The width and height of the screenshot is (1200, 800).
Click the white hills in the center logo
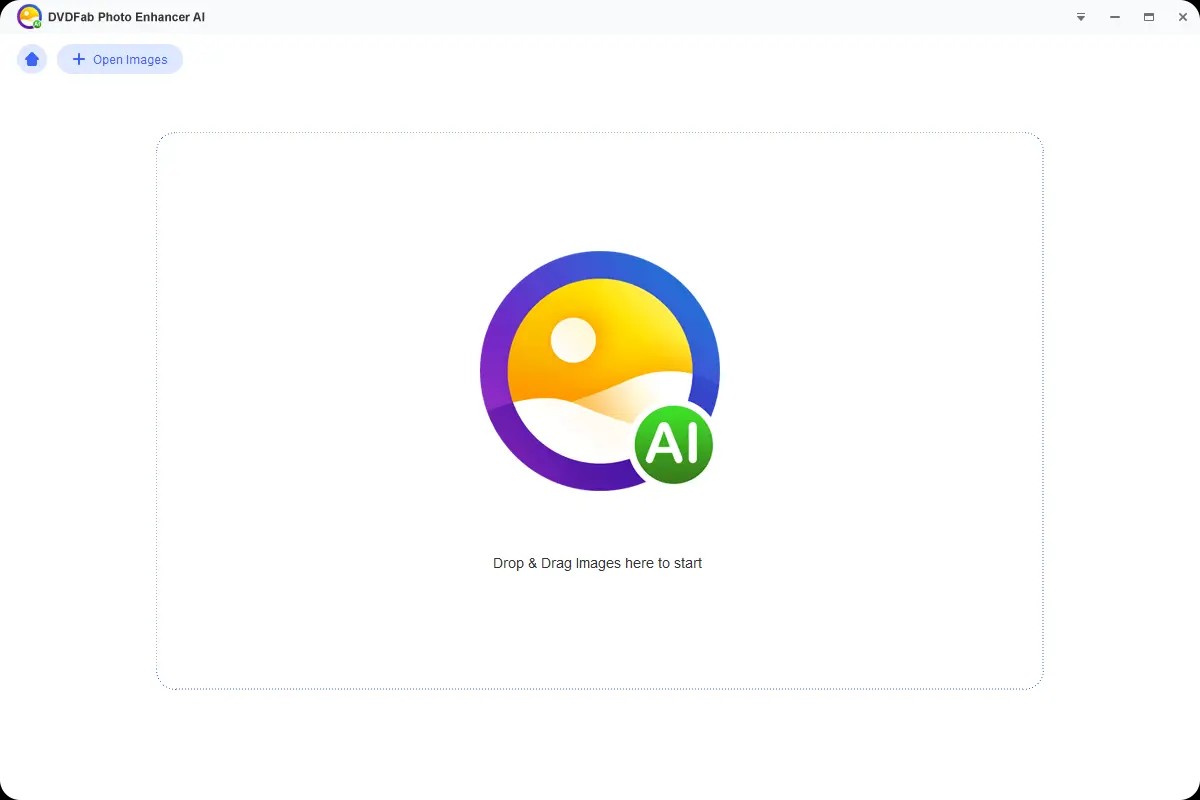560,425
